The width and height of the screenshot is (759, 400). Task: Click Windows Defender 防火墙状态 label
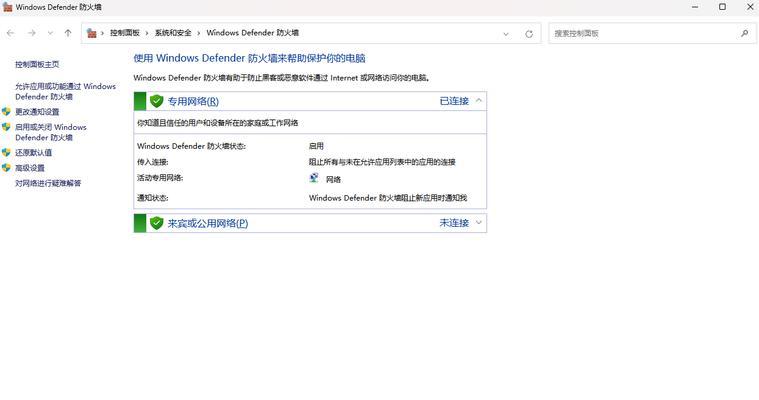191,146
